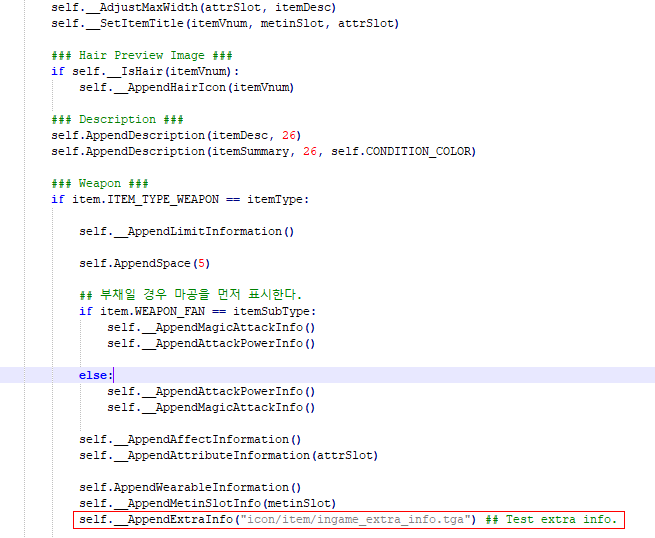Screen dimensions: 655x538
Task: Click the Korean comment line starting with ##
Action: tap(190, 294)
